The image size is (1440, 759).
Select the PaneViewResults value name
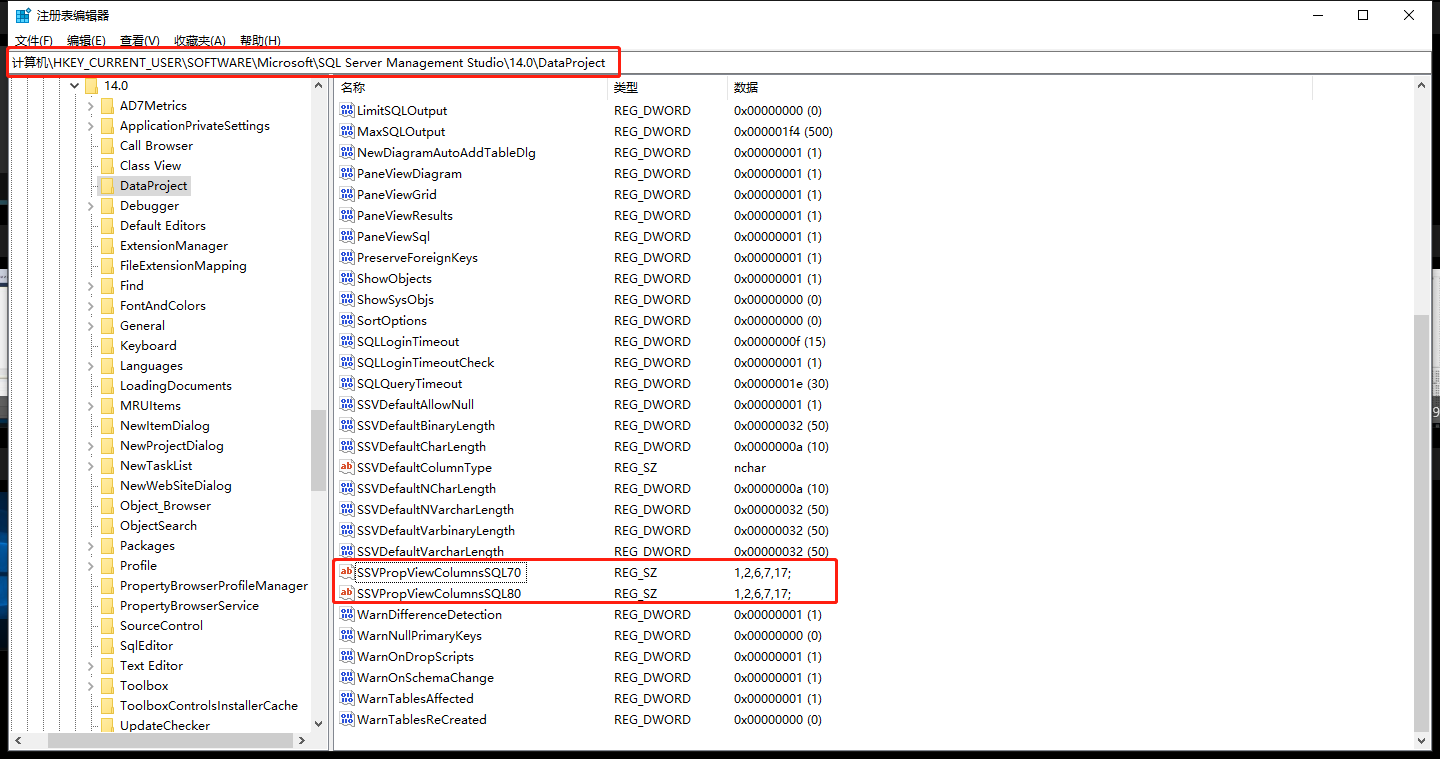click(405, 215)
